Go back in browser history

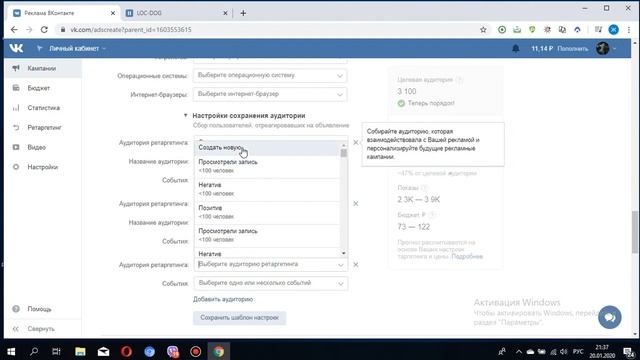(14, 29)
